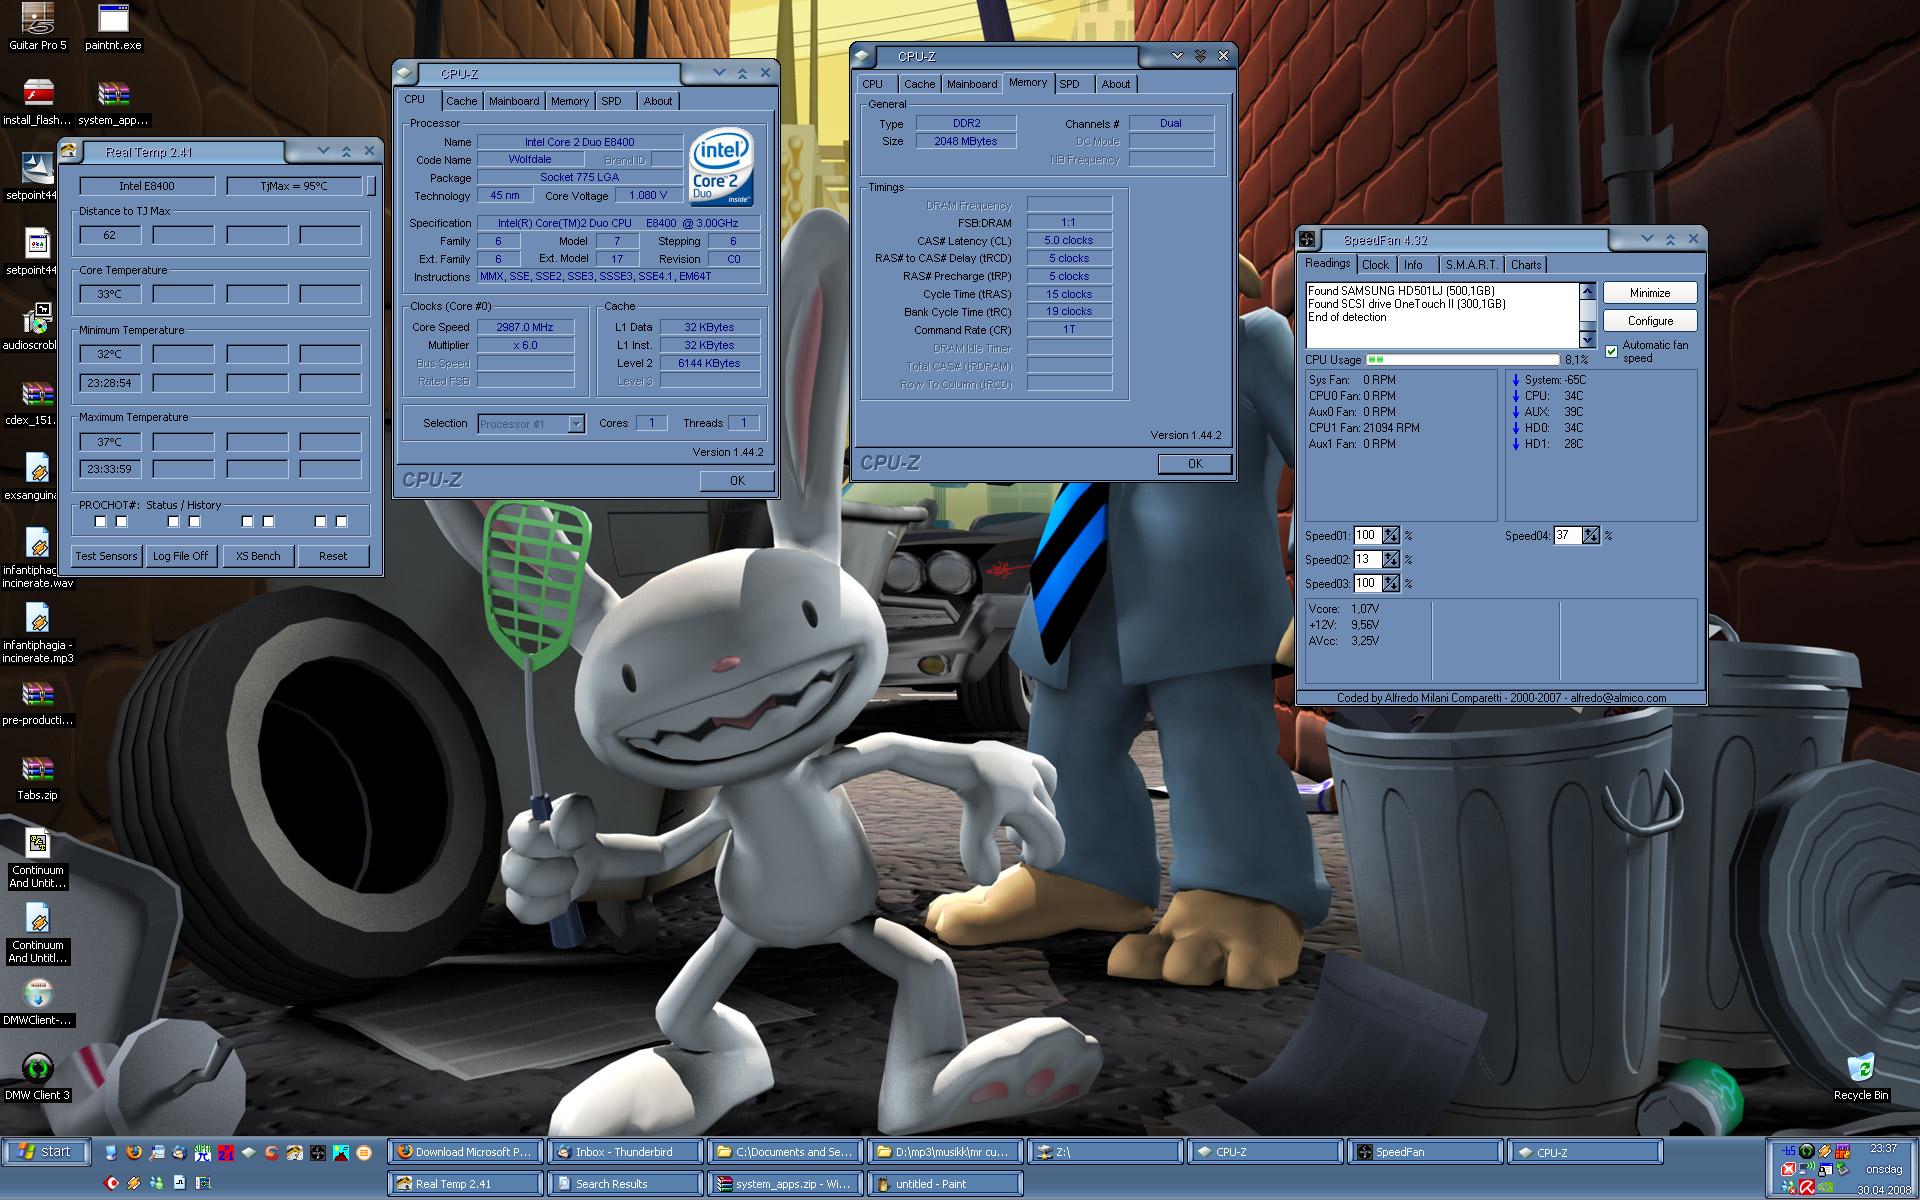Image resolution: width=1920 pixels, height=1200 pixels.
Task: Open DMWClient installer desktop icon
Action: pyautogui.click(x=37, y=1002)
